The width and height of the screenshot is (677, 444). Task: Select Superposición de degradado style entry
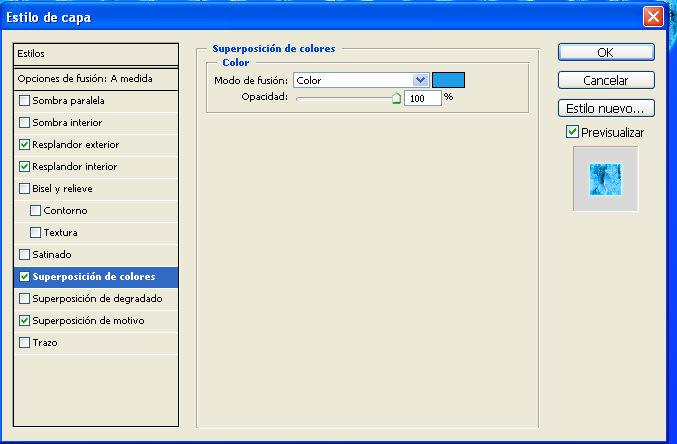point(97,299)
